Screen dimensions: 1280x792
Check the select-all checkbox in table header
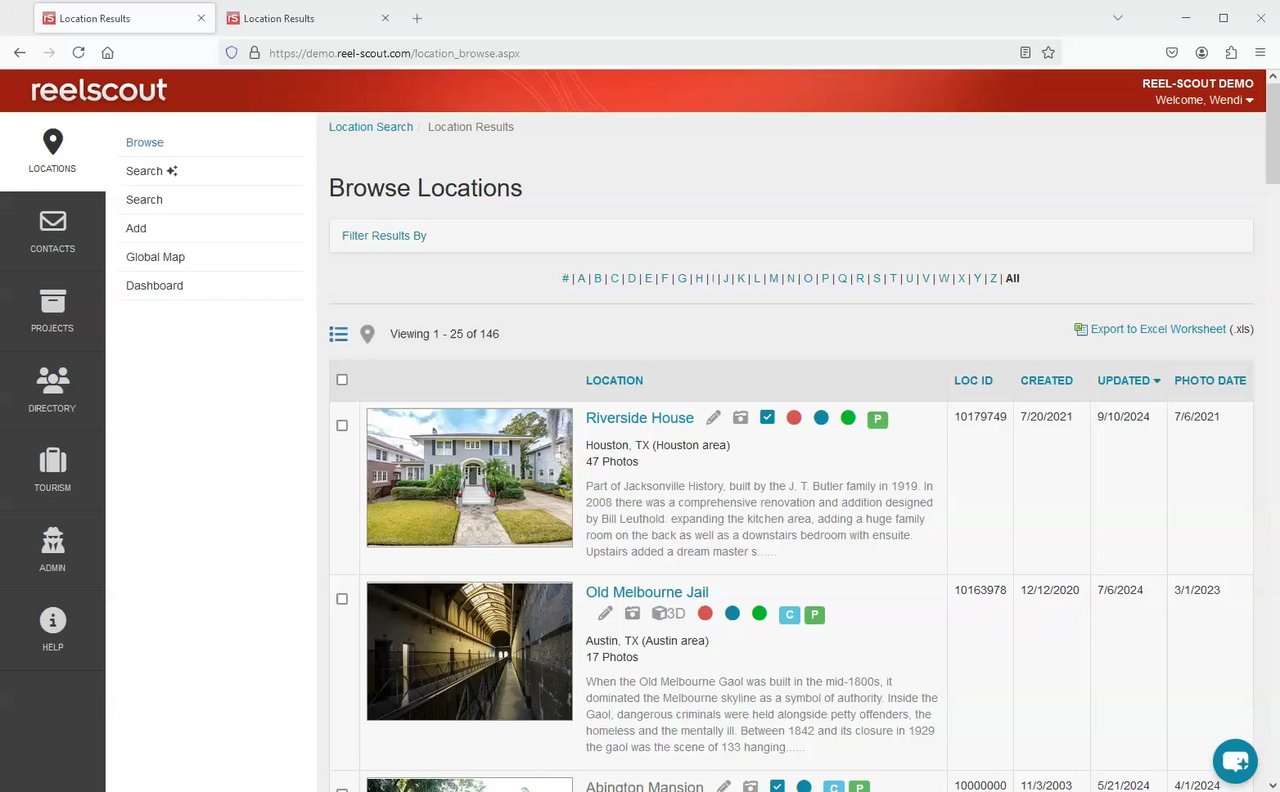tap(342, 380)
